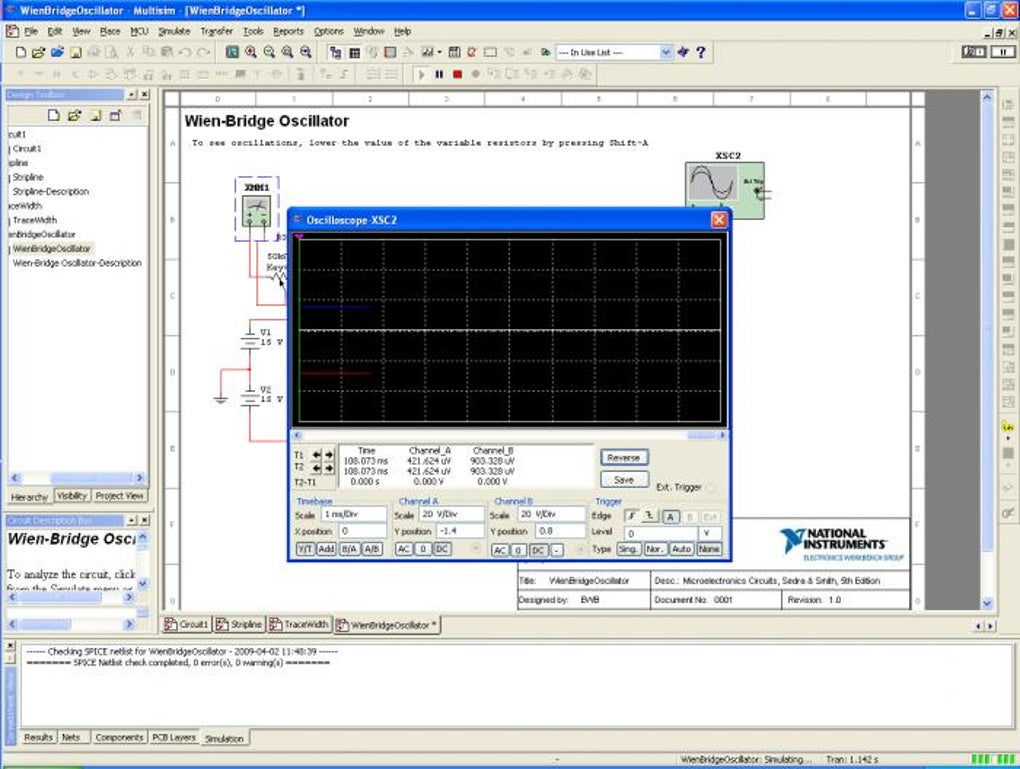
Task: Toggle the Ext. Trigger radio button
Action: [711, 488]
